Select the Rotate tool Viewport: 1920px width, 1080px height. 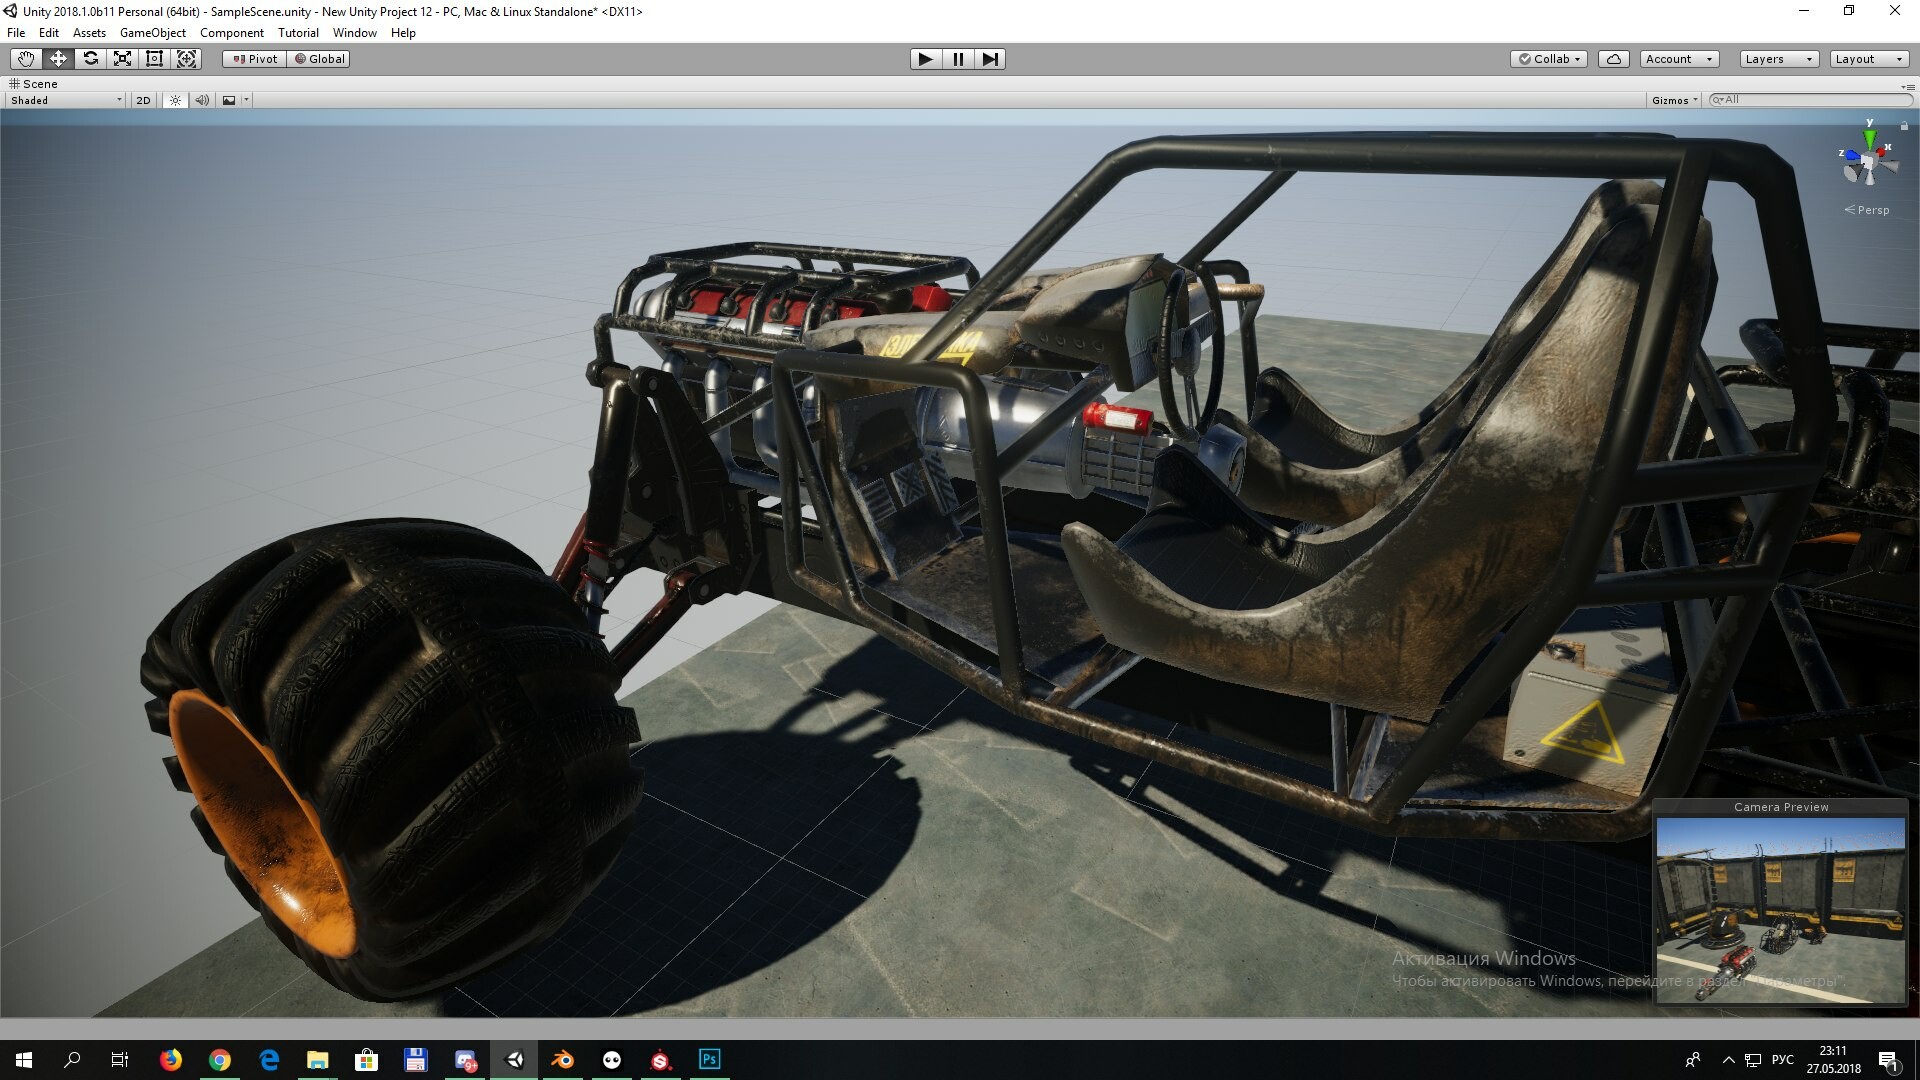pyautogui.click(x=91, y=59)
